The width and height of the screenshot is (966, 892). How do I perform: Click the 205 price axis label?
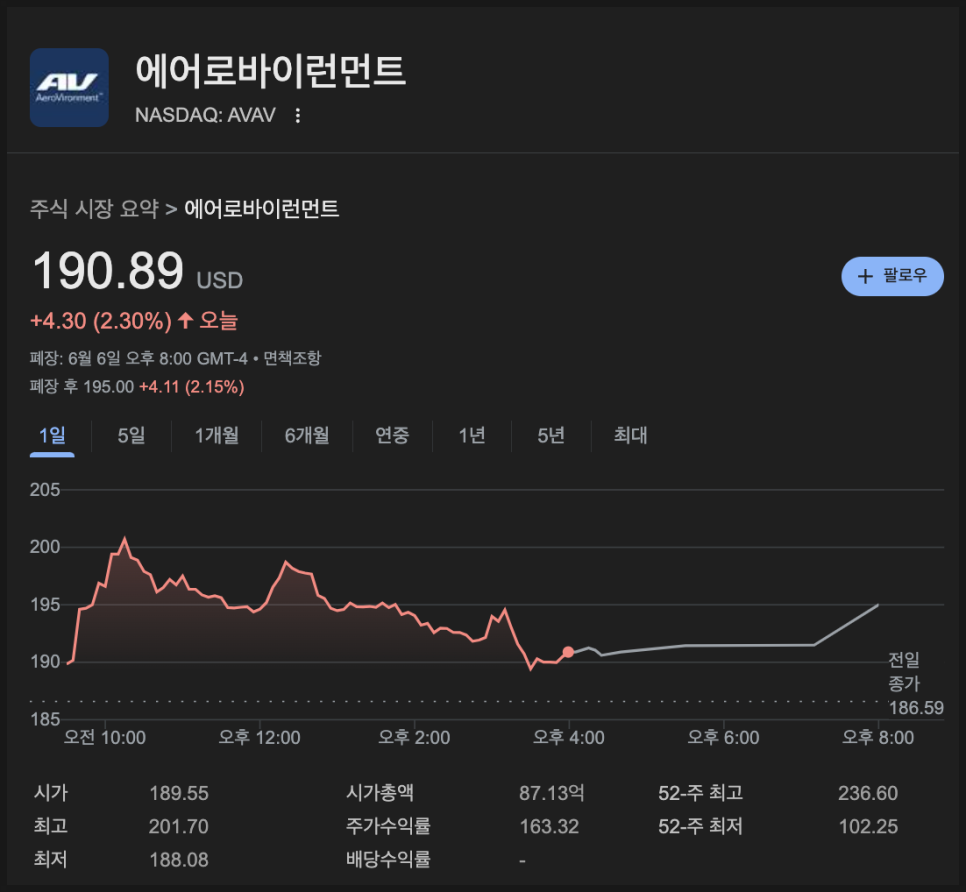(45, 490)
